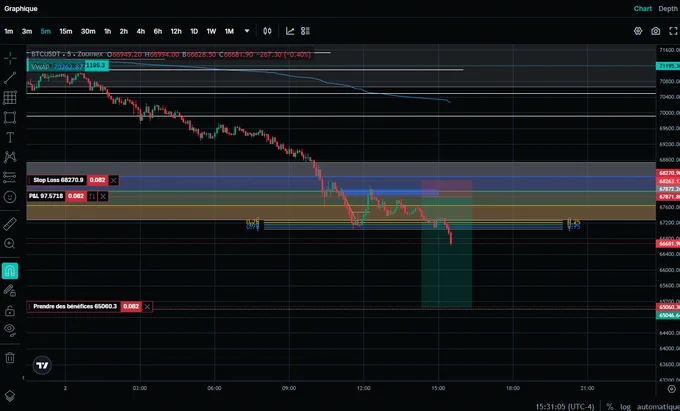Click the Prendre des bénéfices 65060.3 label
This screenshot has width=680, height=411.
coord(75,307)
